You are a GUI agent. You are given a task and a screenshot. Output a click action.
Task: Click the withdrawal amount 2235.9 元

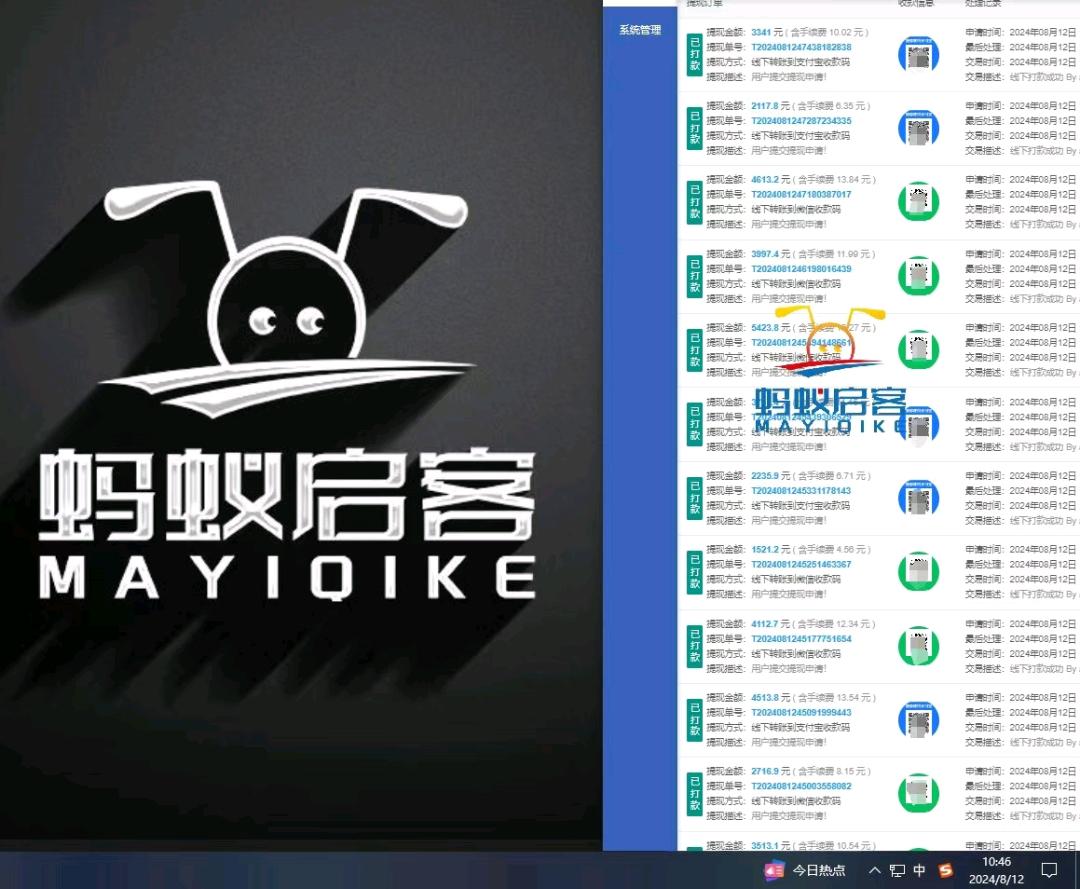771,476
